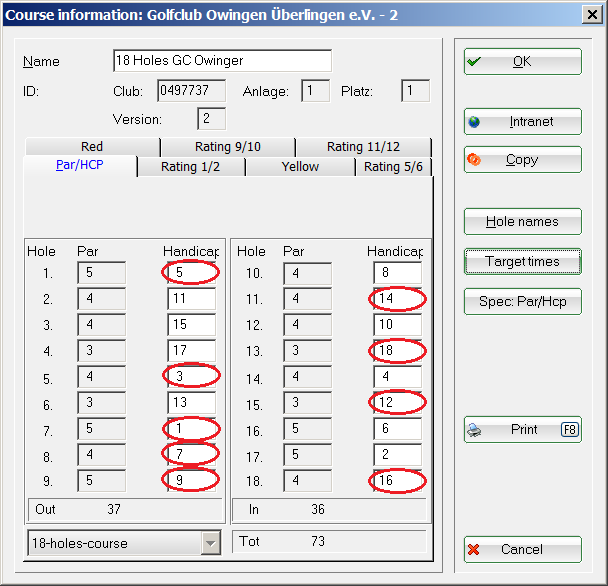Close the Course information dialog
The image size is (608, 586).
(592, 15)
